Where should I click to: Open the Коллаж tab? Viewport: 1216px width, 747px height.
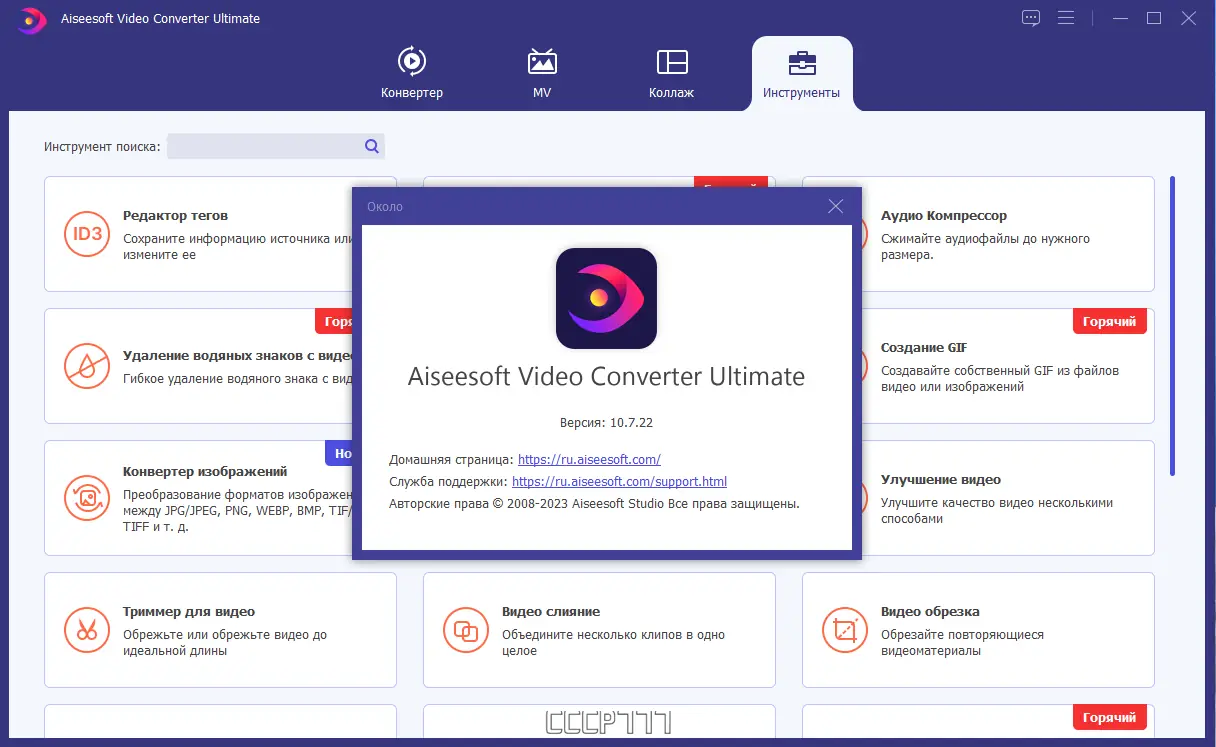click(671, 73)
